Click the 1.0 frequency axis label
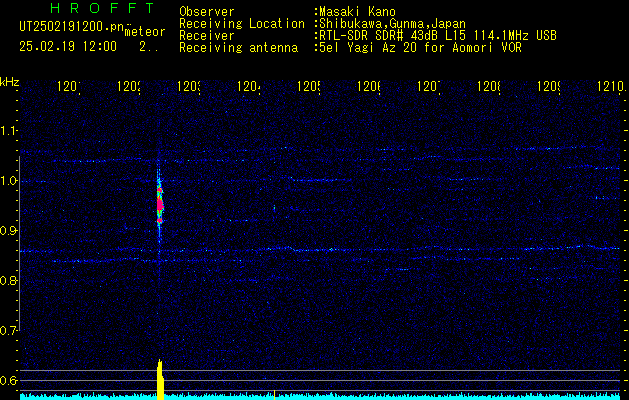629x400 pixels. [x=9, y=181]
